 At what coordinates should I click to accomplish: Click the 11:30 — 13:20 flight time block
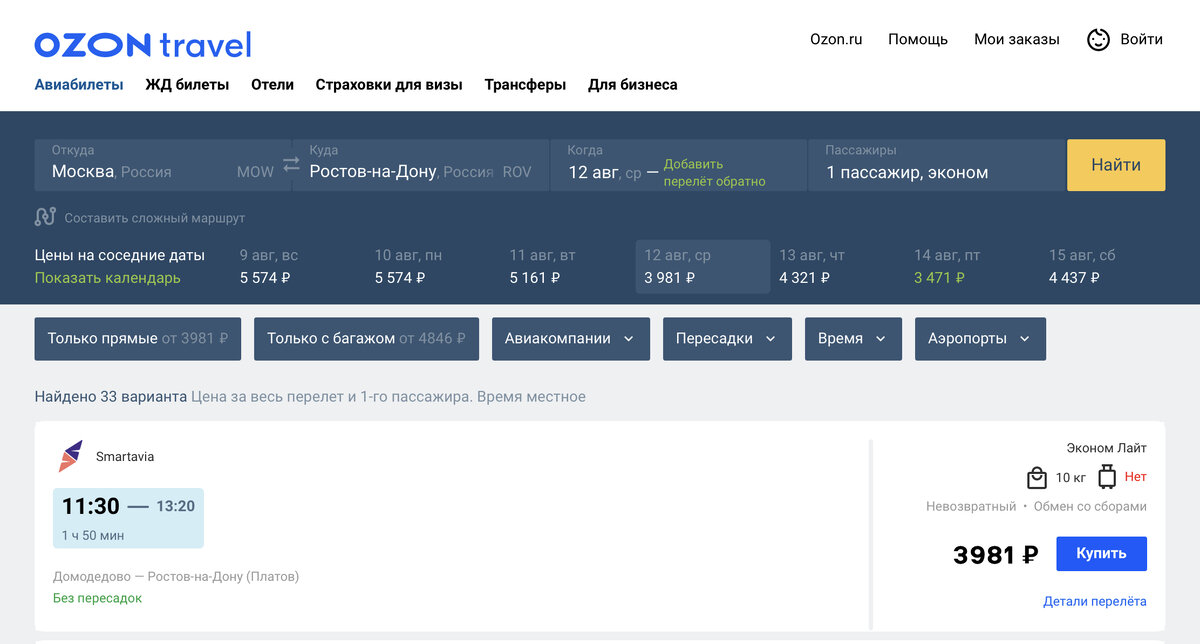coord(128,518)
